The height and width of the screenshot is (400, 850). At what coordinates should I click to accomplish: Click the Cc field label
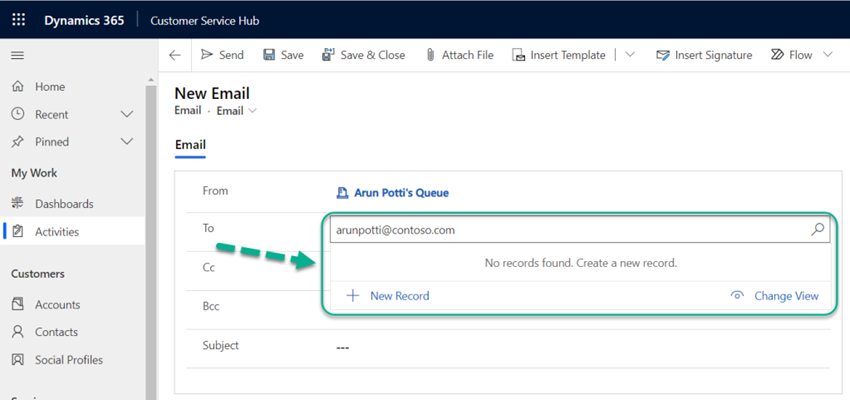click(209, 268)
